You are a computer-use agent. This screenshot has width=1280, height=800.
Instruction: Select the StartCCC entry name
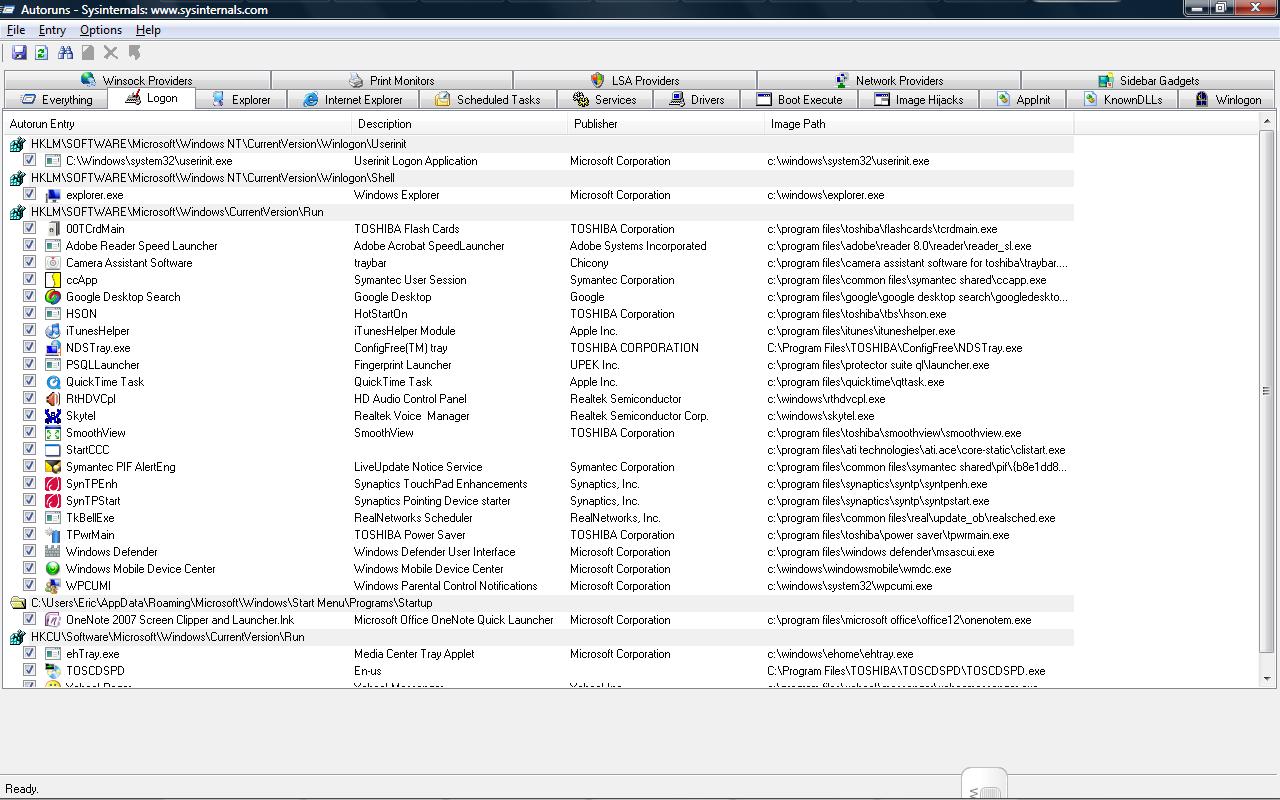click(88, 450)
